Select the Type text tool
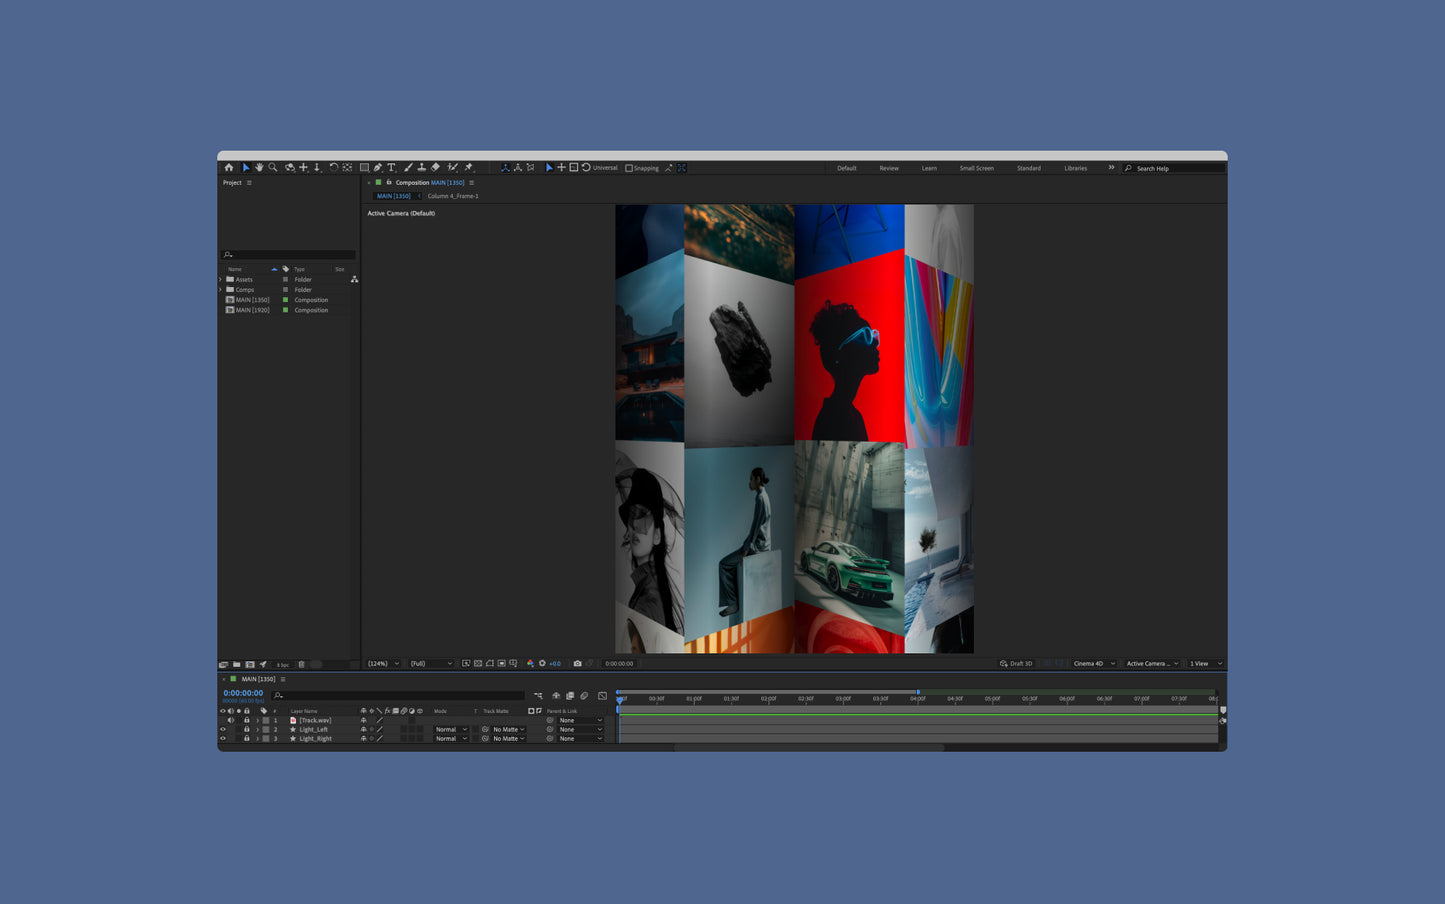This screenshot has height=904, width=1445. coord(392,168)
